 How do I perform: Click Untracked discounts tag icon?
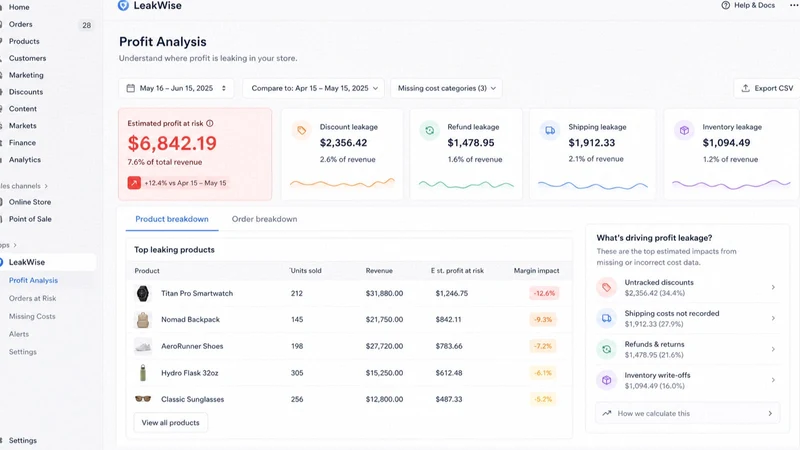[x=606, y=288]
